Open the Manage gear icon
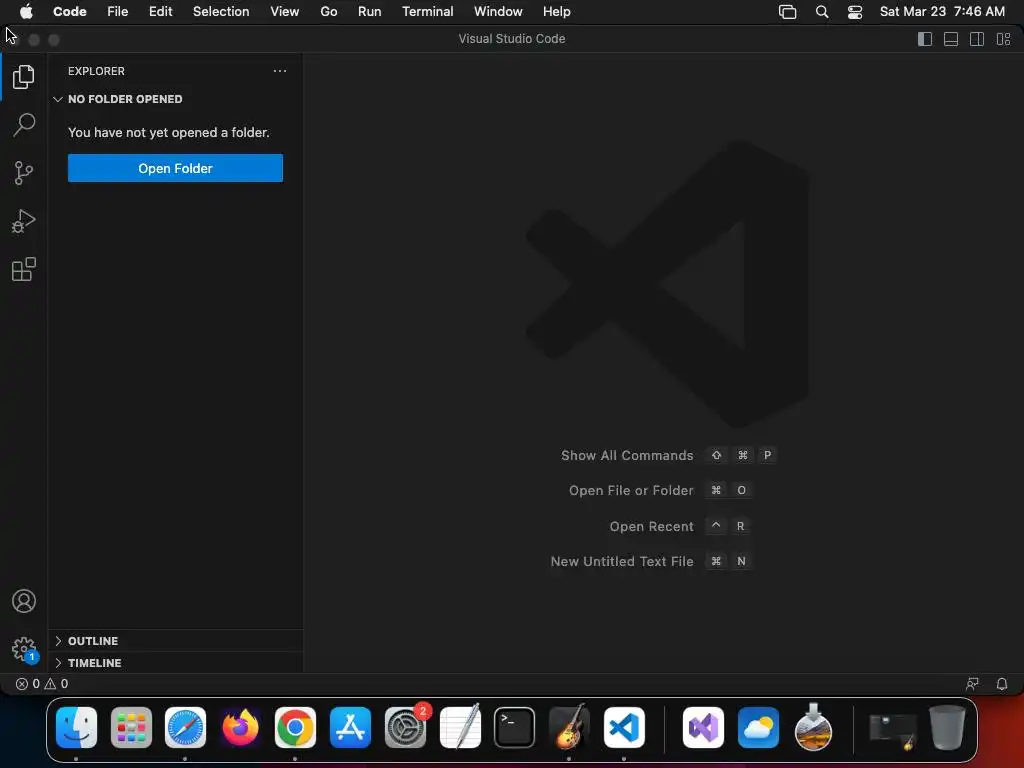 24,649
